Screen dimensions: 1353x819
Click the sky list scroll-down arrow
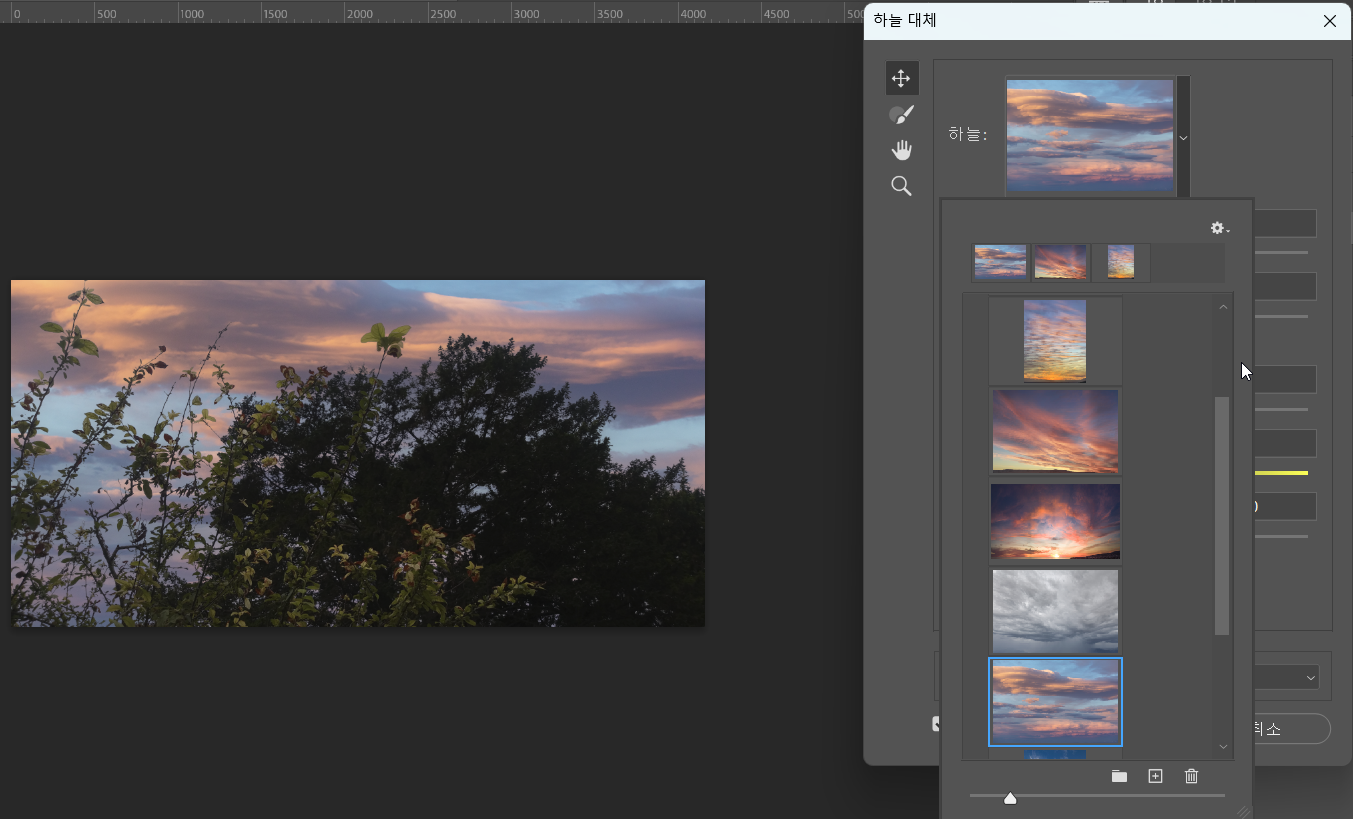click(1222, 746)
